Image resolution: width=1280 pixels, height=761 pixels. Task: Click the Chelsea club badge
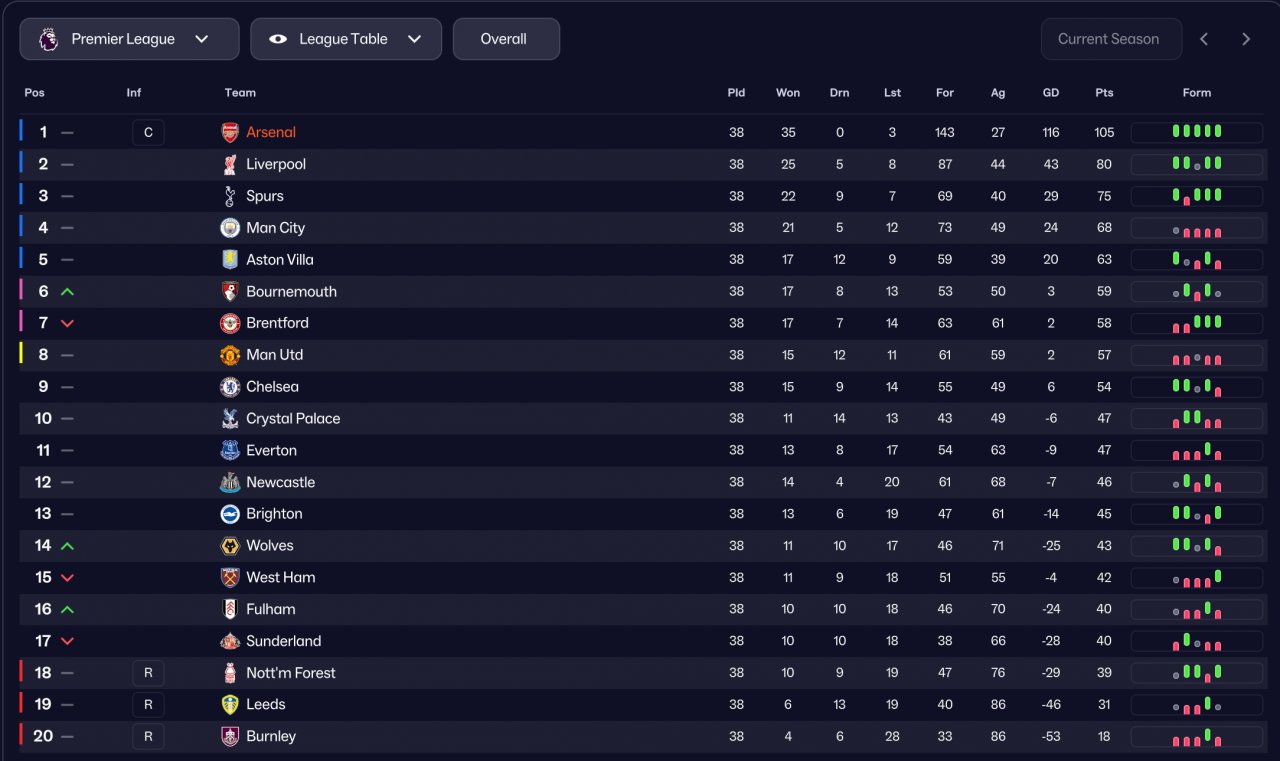click(230, 387)
